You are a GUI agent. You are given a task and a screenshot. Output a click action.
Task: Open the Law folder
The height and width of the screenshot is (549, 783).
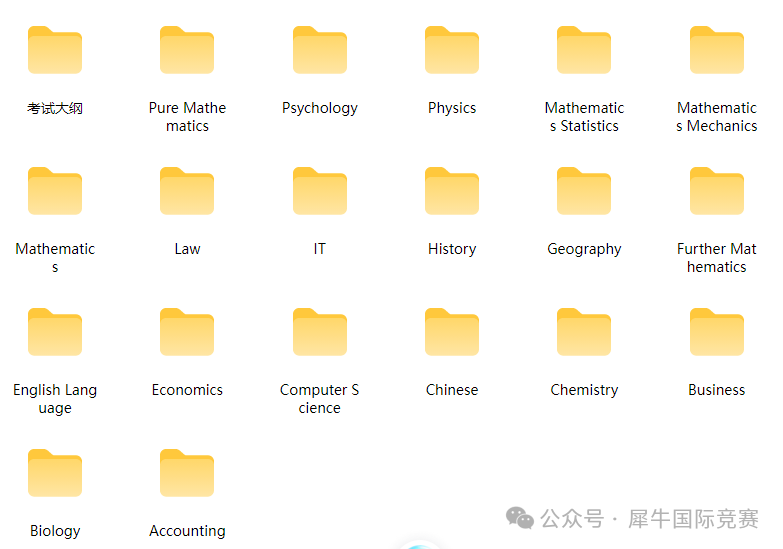pyautogui.click(x=187, y=191)
